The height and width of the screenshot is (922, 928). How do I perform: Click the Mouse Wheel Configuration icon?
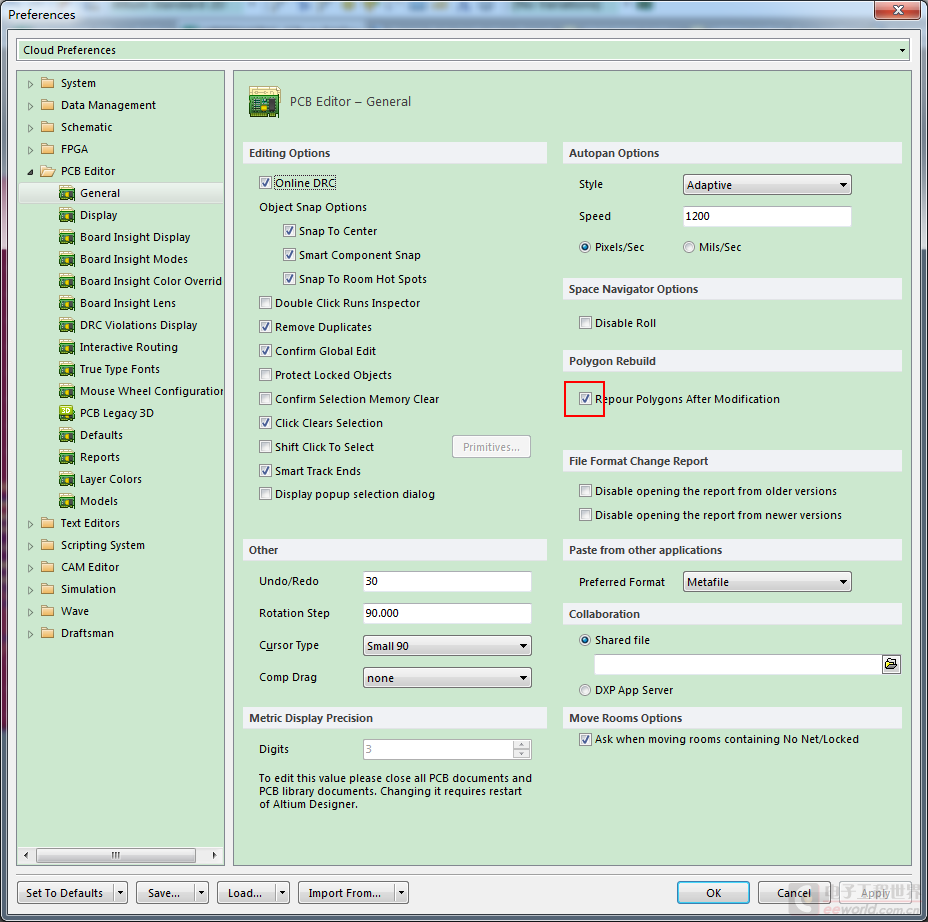[67, 391]
